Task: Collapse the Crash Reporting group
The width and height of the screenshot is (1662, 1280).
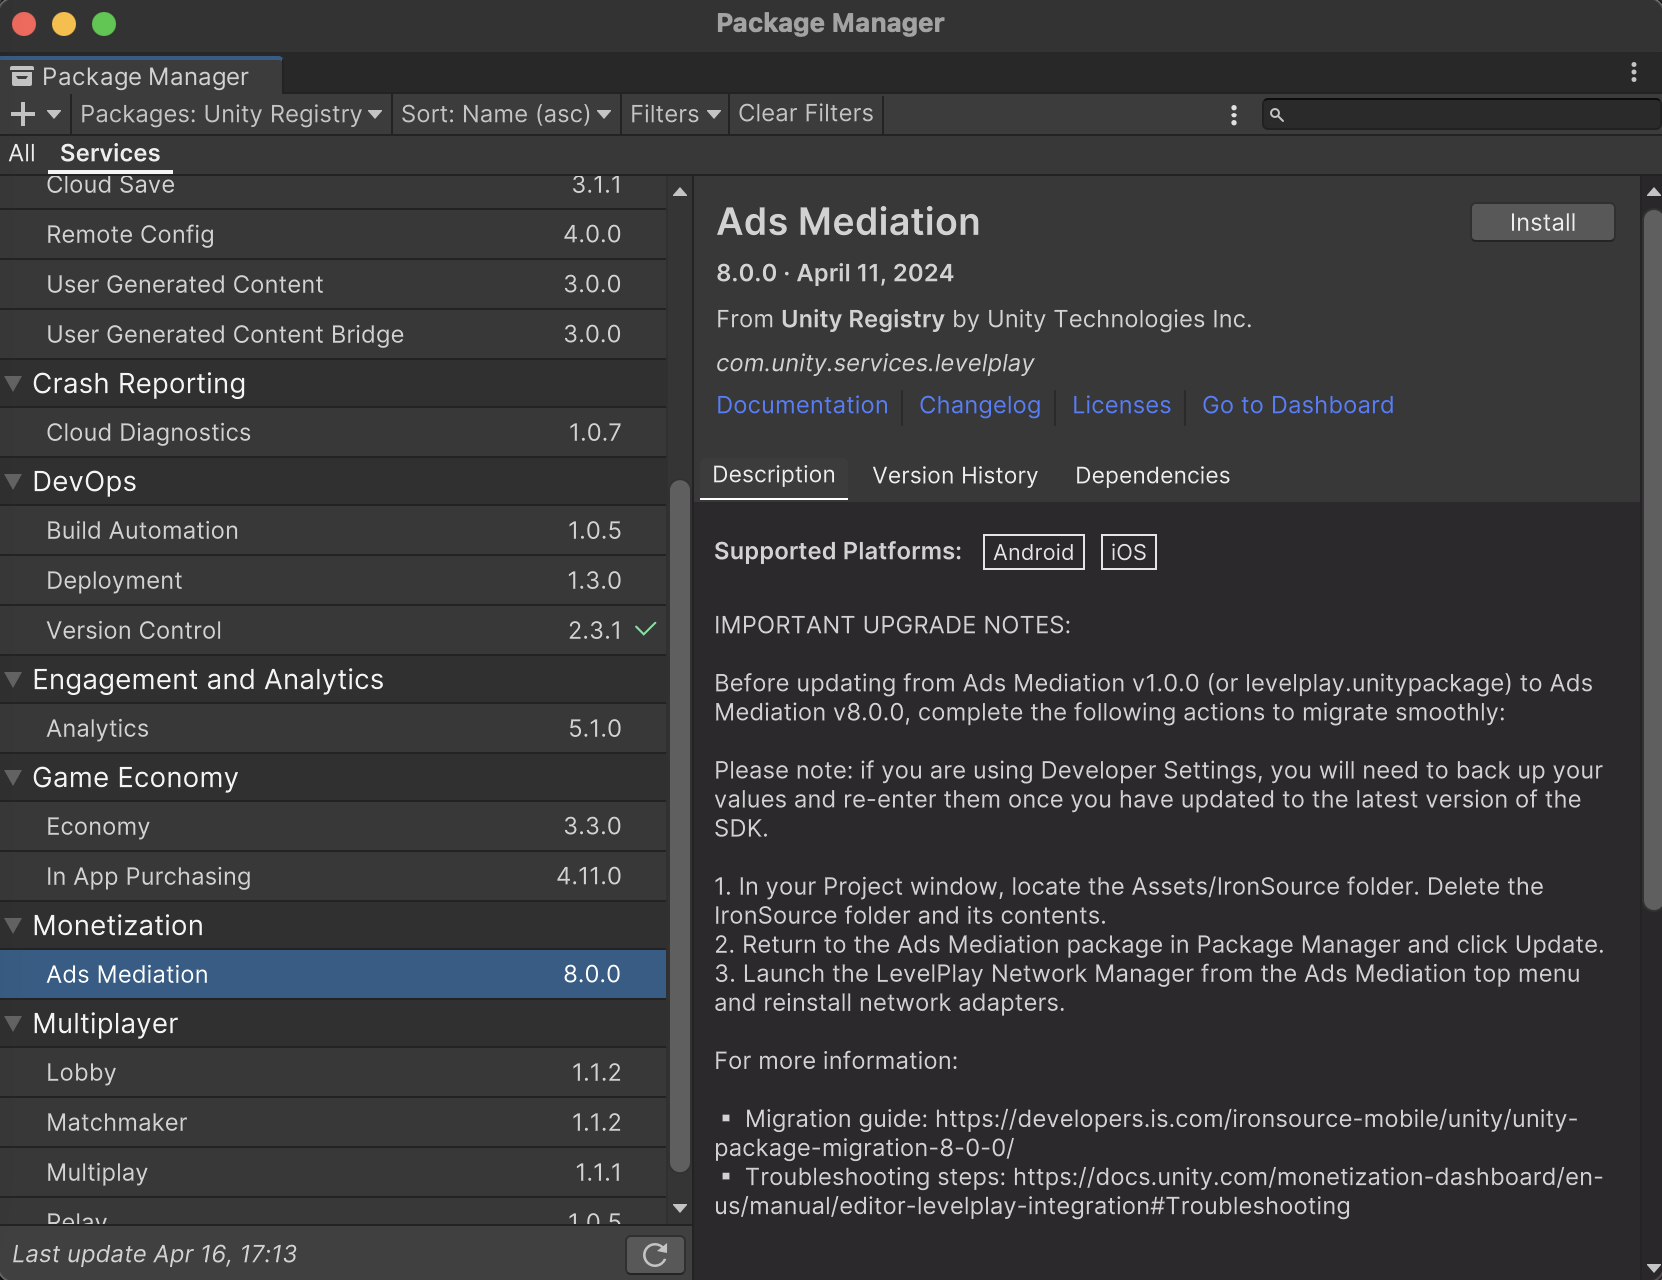Action: [14, 383]
